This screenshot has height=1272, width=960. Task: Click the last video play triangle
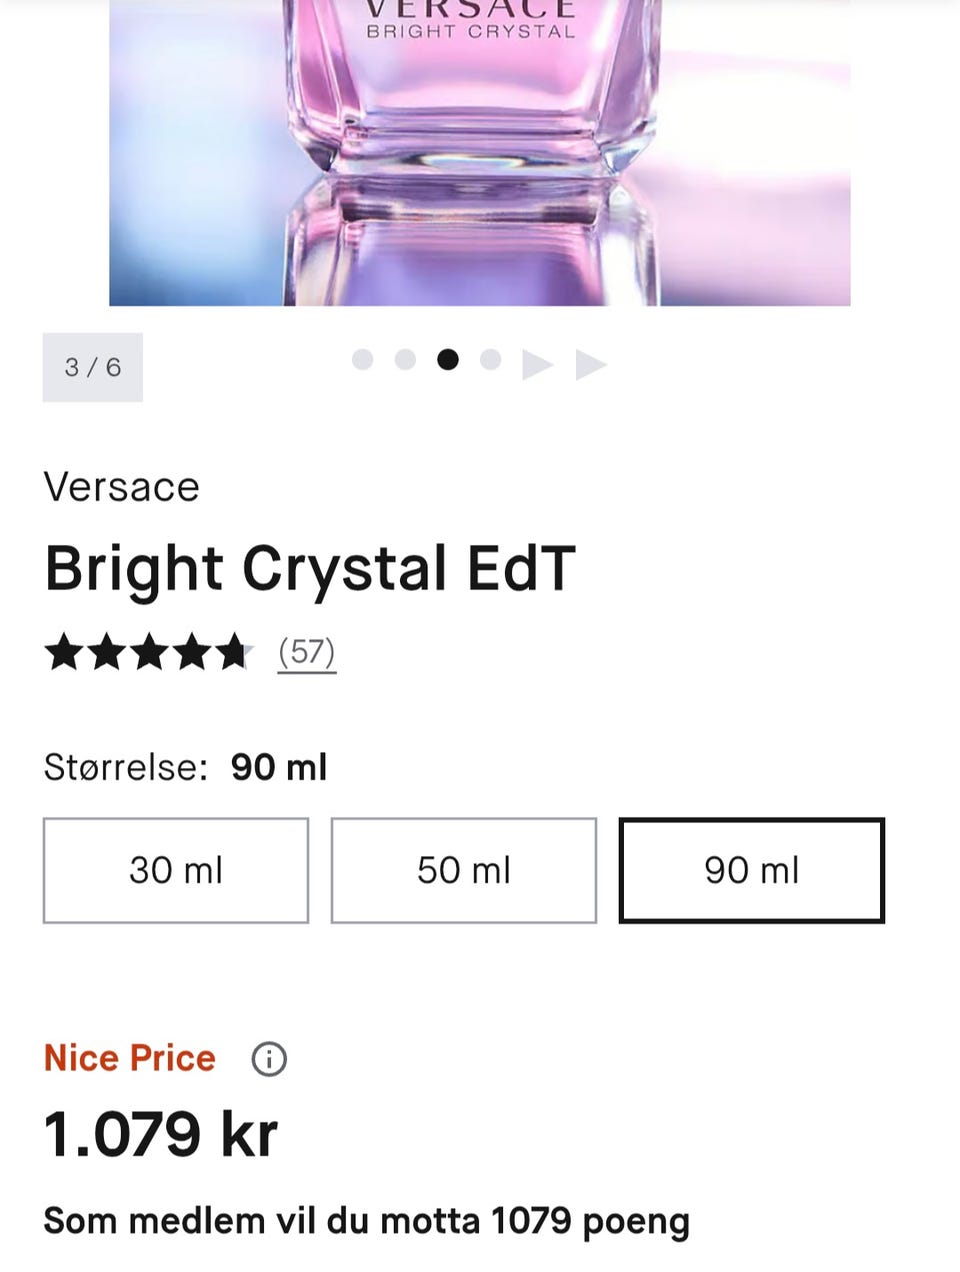[x=591, y=365]
